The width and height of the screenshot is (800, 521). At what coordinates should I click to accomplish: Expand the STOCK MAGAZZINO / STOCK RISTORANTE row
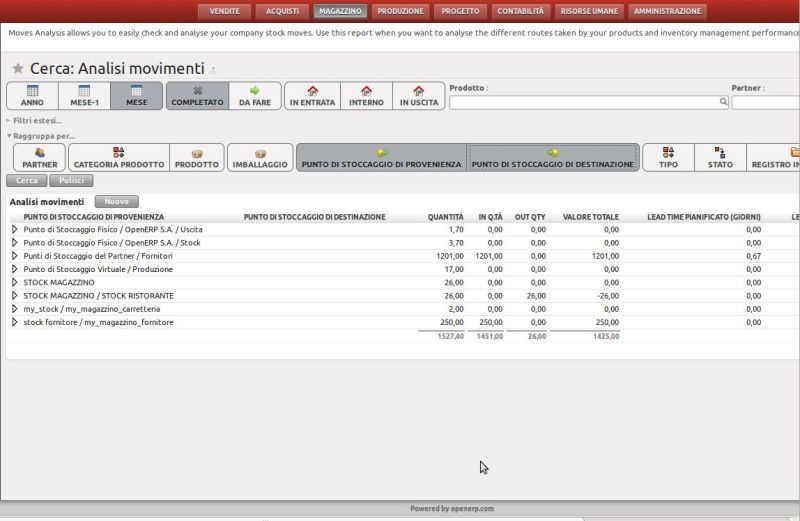tap(14, 296)
